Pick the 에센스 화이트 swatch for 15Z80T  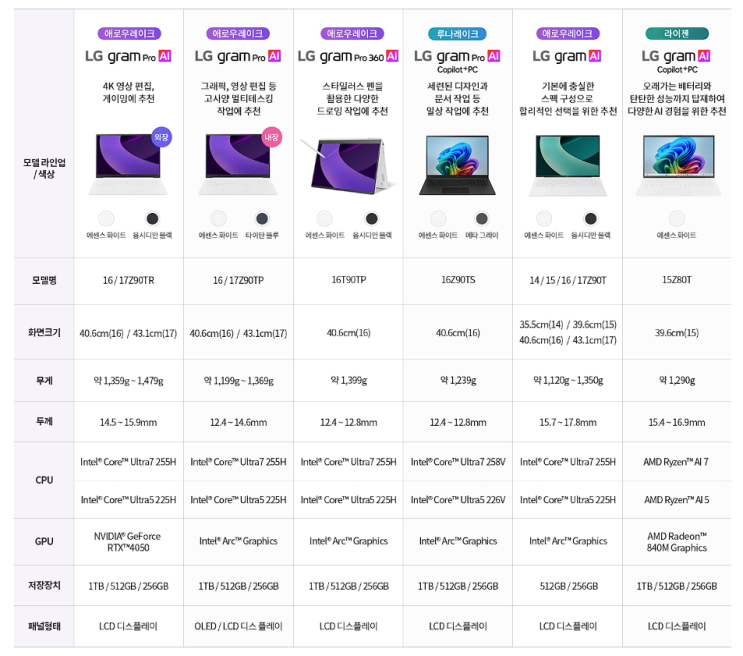coord(677,219)
